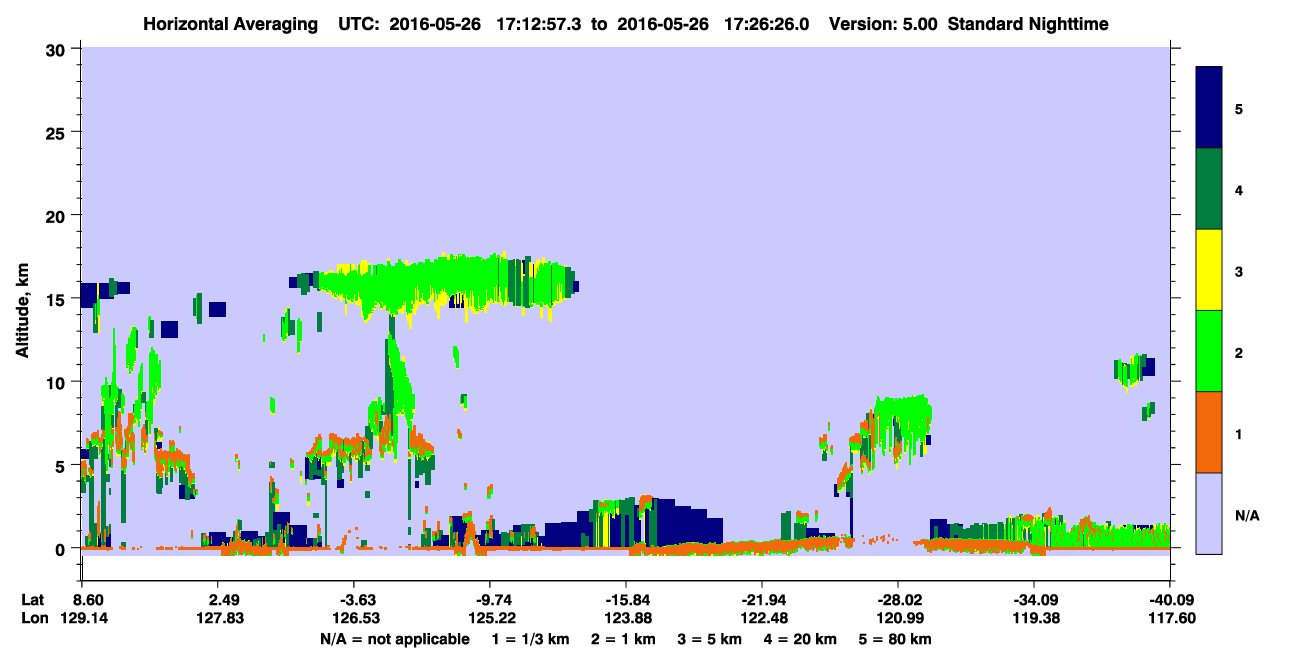Click the orange colorbar segment labeled 1
1300x667 pixels.
click(x=1209, y=432)
